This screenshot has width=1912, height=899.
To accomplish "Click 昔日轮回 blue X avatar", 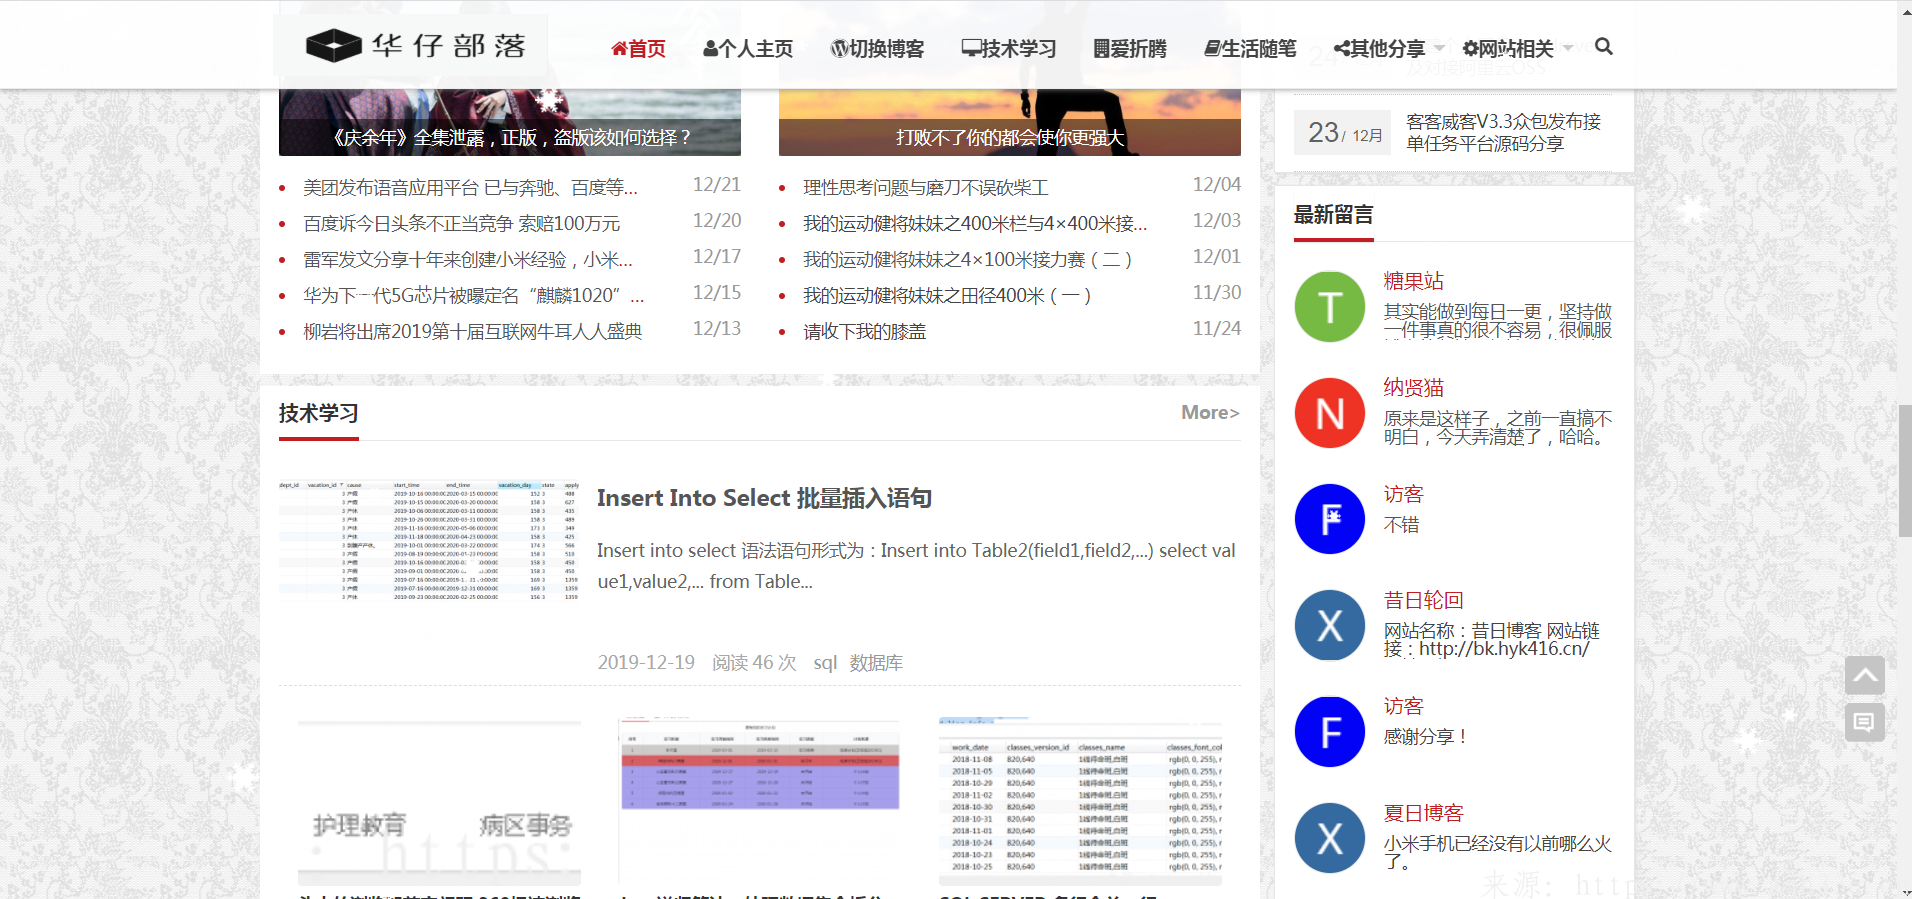I will point(1330,625).
